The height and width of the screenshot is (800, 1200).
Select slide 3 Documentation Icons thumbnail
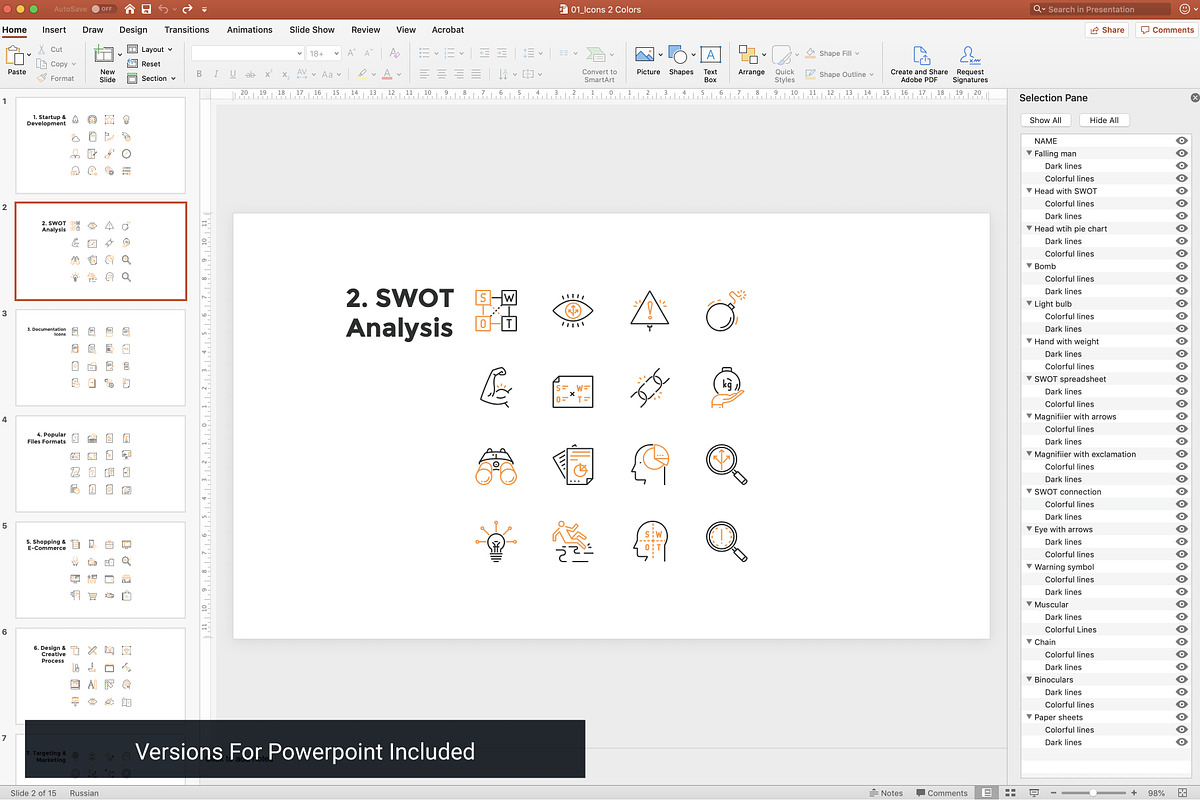pos(100,357)
